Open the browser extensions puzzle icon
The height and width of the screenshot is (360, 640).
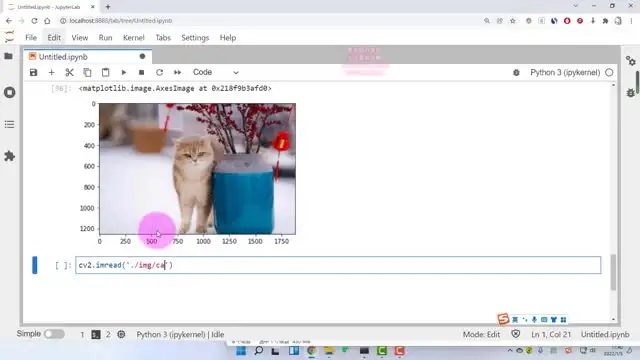[x=605, y=21]
